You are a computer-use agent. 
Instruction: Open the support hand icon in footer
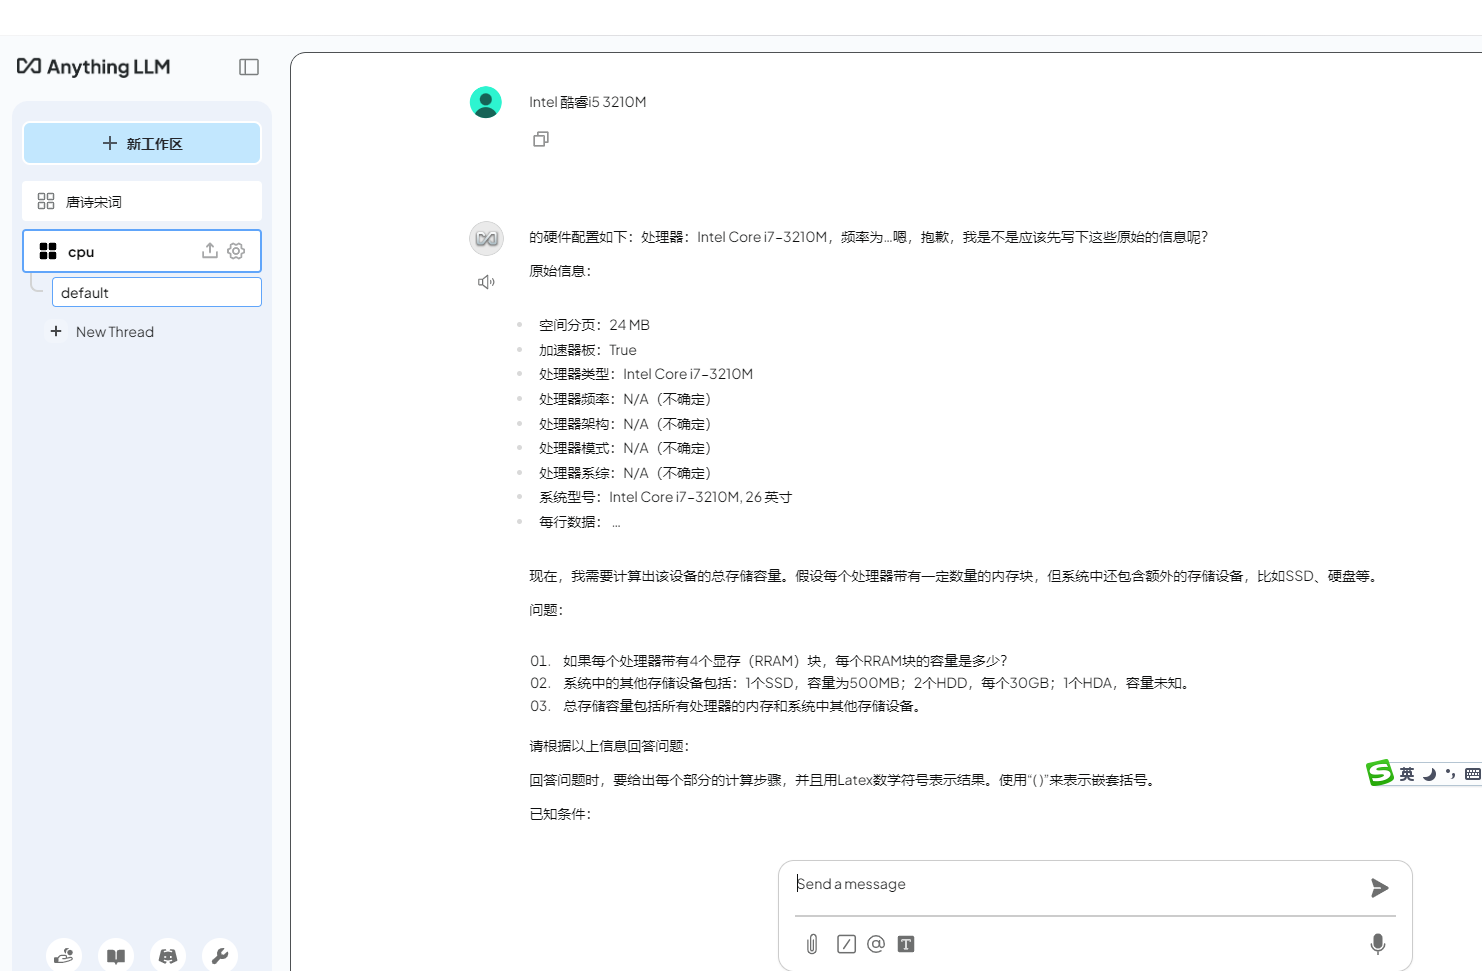pyautogui.click(x=64, y=955)
